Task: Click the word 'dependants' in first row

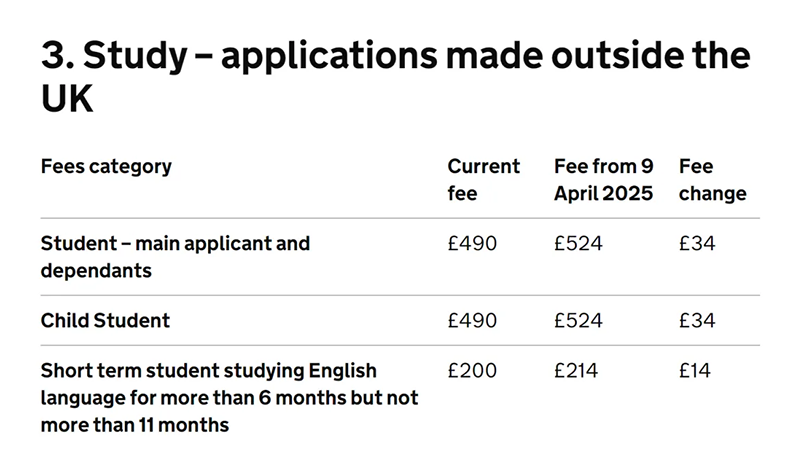Action: point(96,270)
